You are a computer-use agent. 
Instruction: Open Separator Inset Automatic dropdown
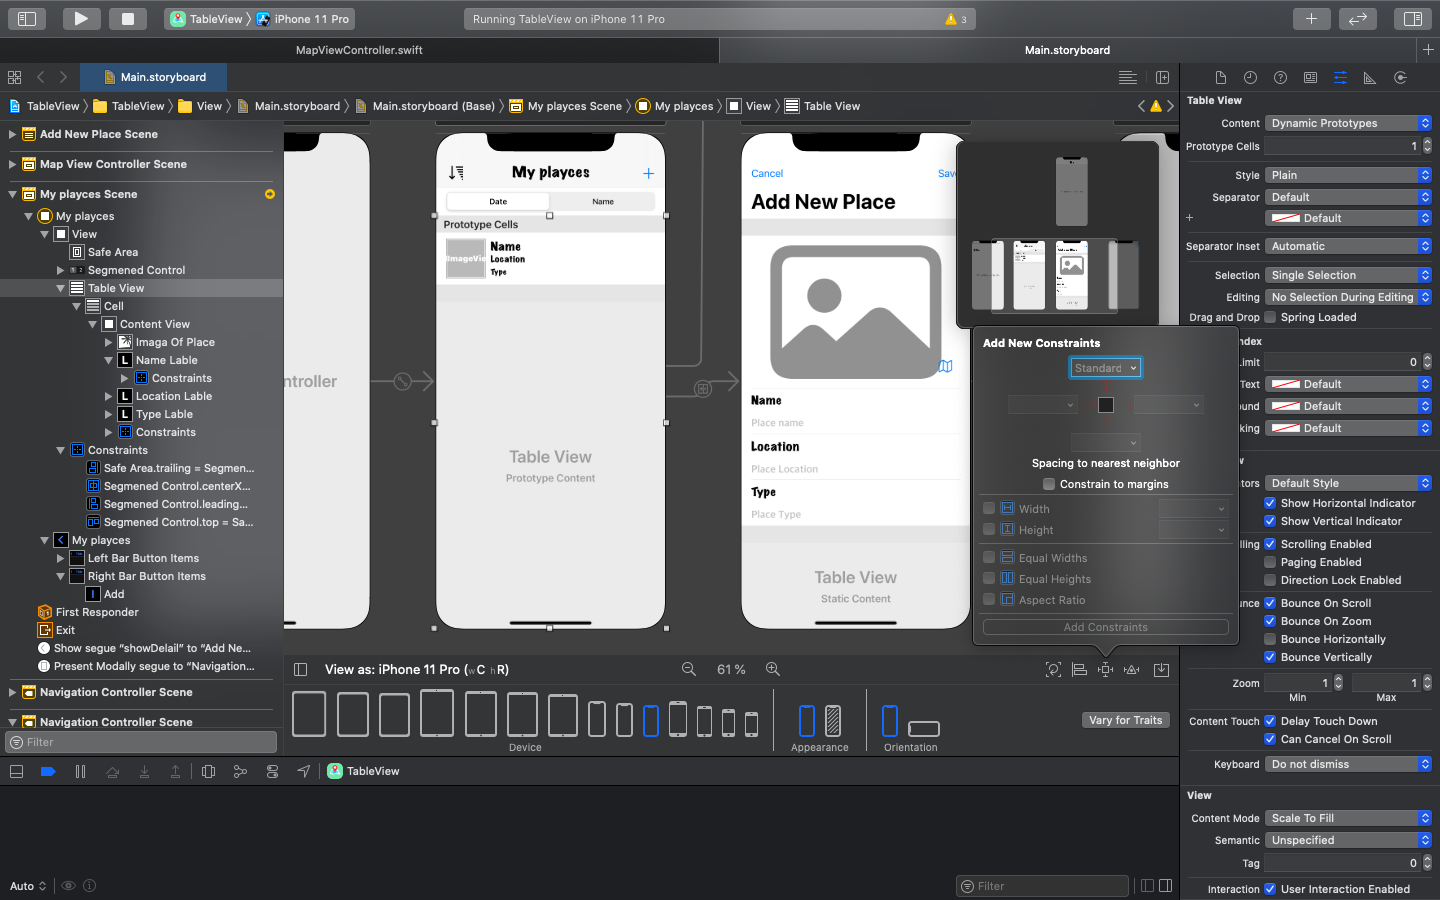(x=1348, y=246)
